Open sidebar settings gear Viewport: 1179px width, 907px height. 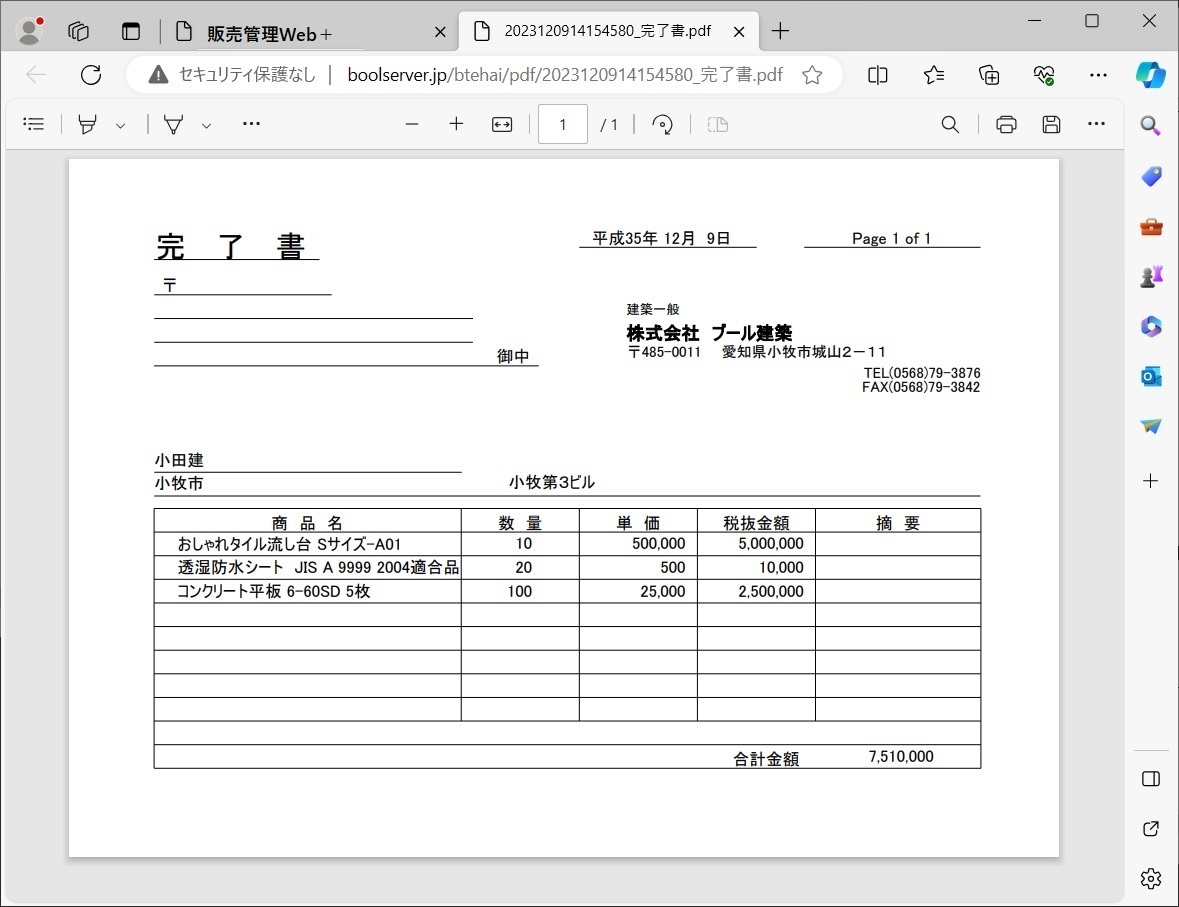(x=1150, y=878)
